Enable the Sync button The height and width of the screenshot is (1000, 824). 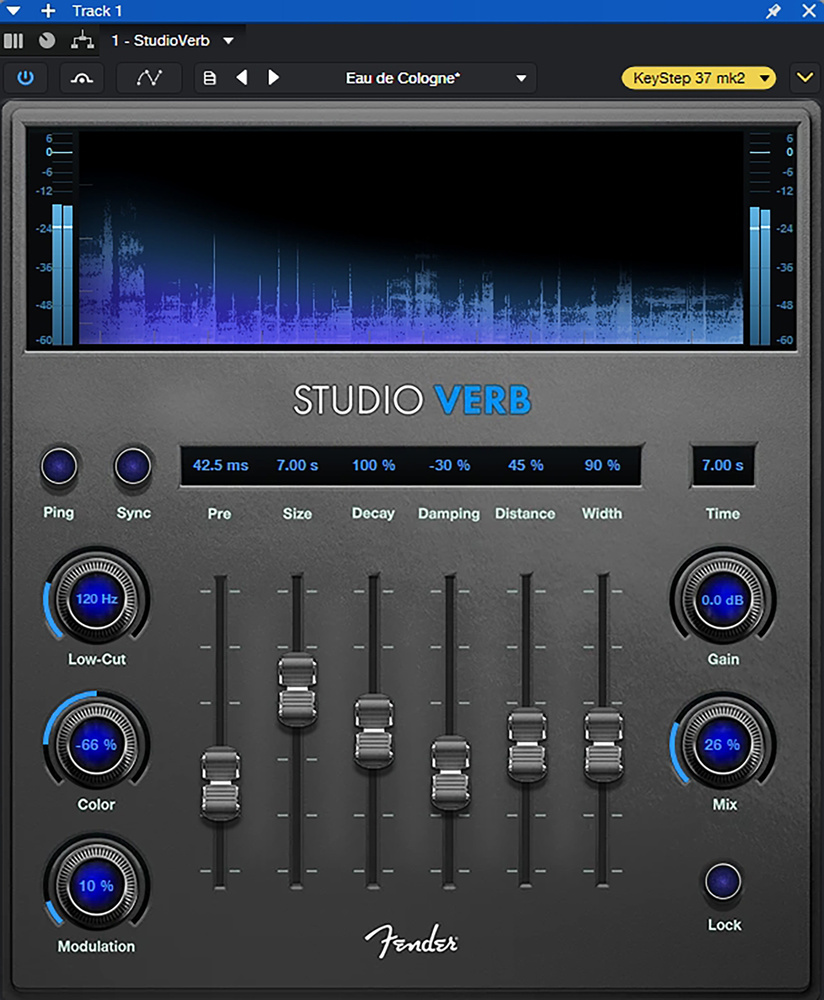(132, 466)
